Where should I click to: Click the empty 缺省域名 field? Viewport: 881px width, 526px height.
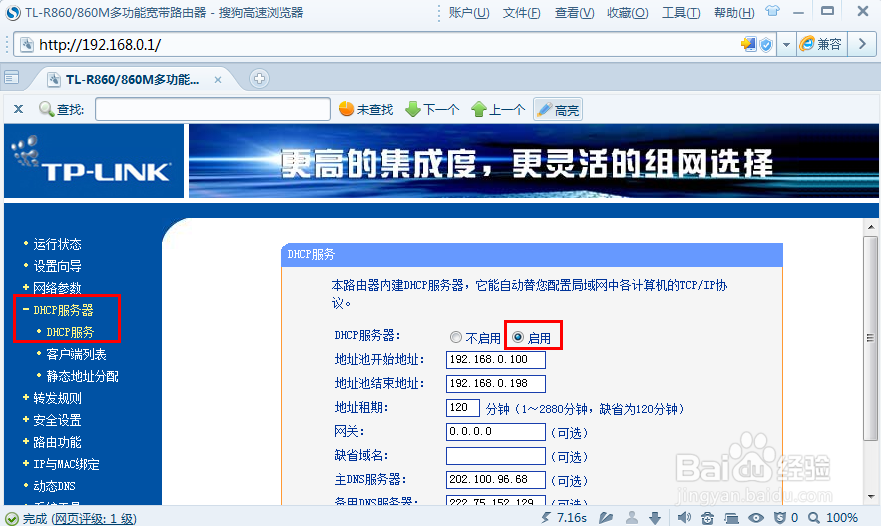pyautogui.click(x=496, y=456)
